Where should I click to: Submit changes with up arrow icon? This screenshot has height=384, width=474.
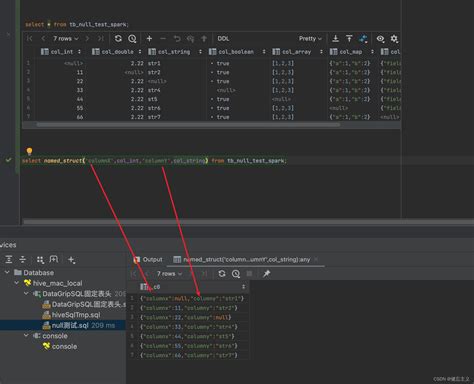(x=204, y=39)
